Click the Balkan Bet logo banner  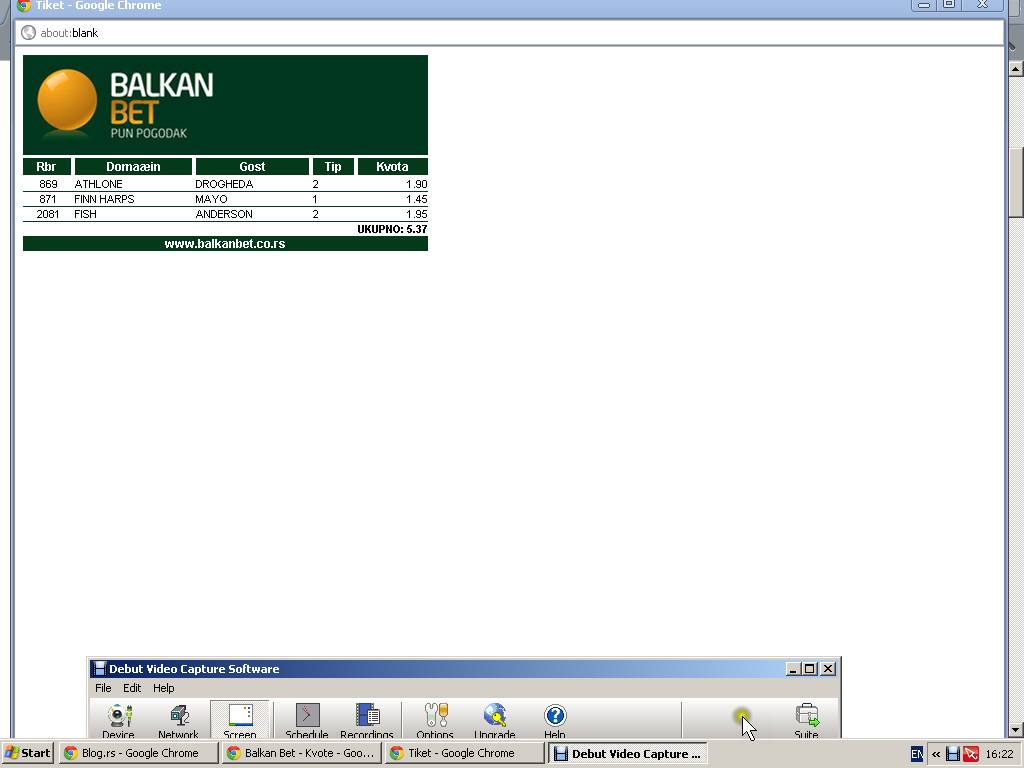[225, 105]
